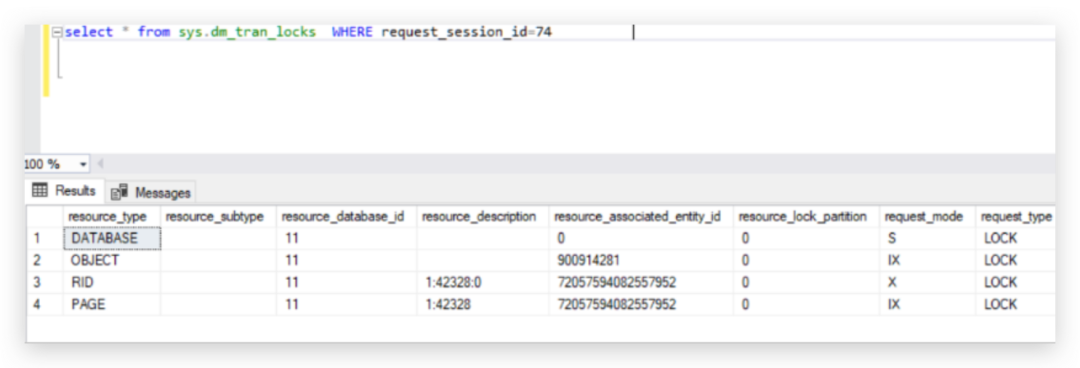Click entity id 72057594082557952 in RID row
This screenshot has width=1080, height=368.
click(x=641, y=283)
